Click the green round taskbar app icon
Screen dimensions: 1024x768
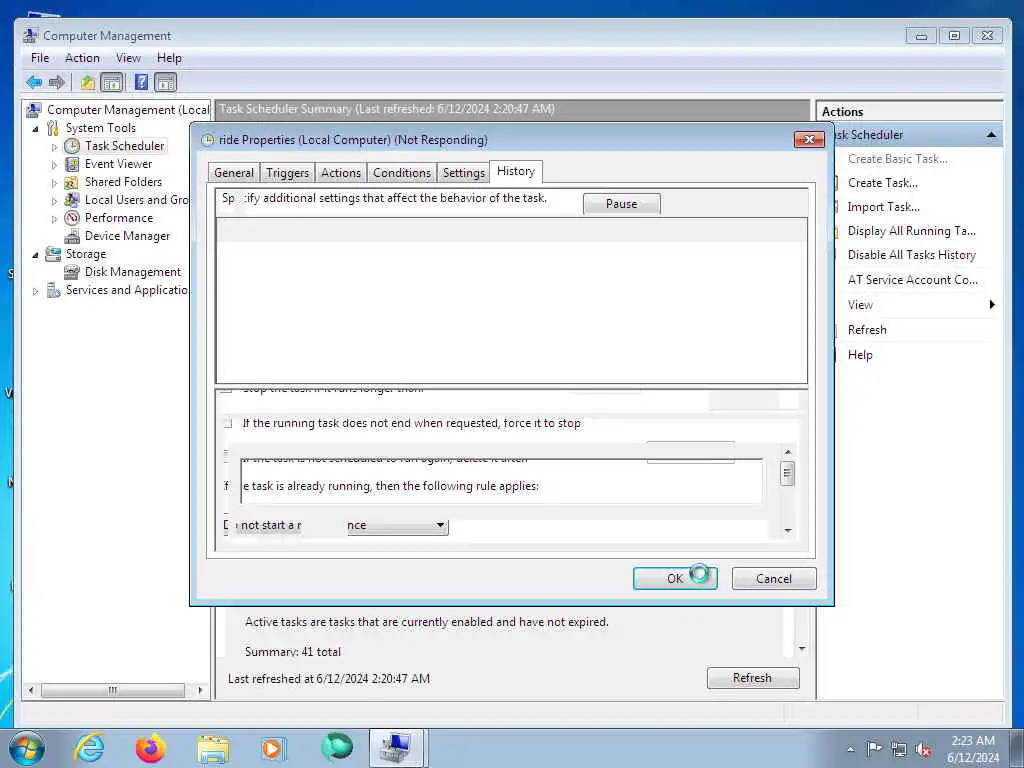coord(337,747)
